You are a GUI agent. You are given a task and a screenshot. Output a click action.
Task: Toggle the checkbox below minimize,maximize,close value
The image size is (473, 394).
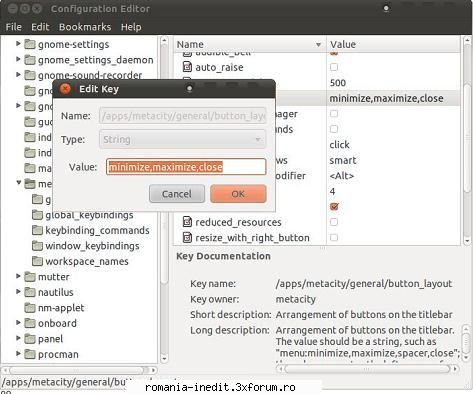point(334,114)
